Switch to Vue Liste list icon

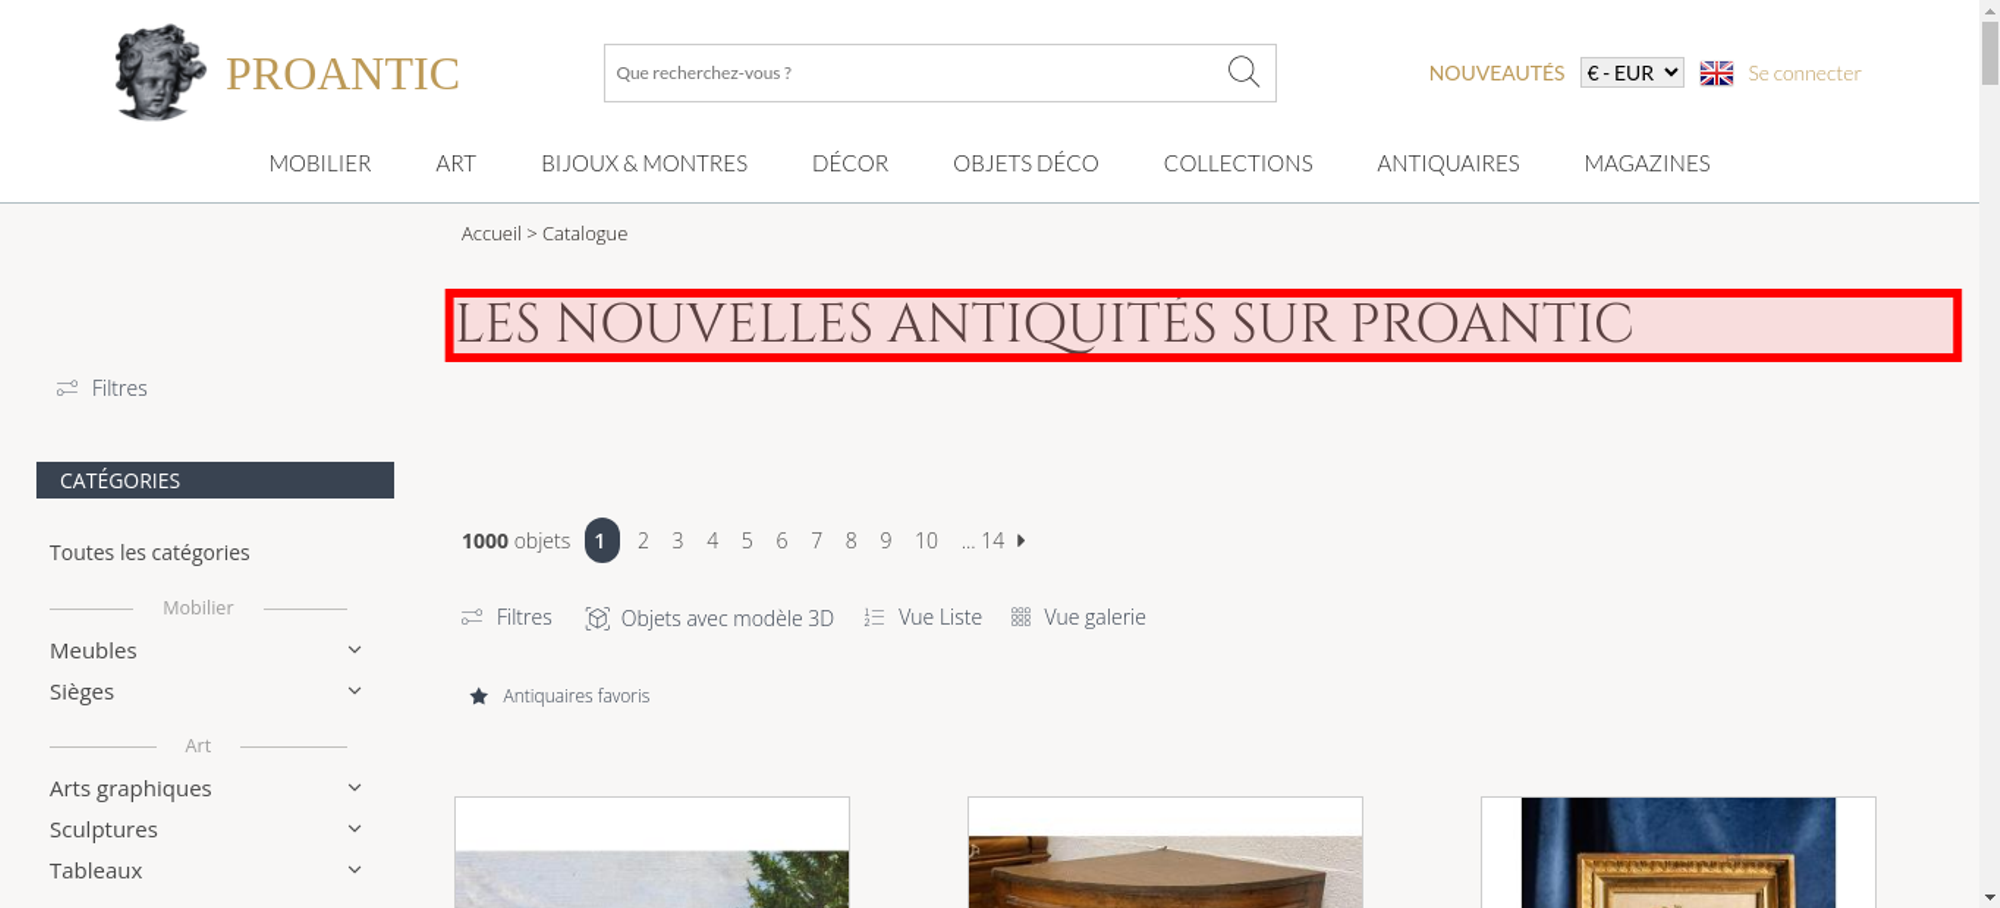(x=874, y=618)
